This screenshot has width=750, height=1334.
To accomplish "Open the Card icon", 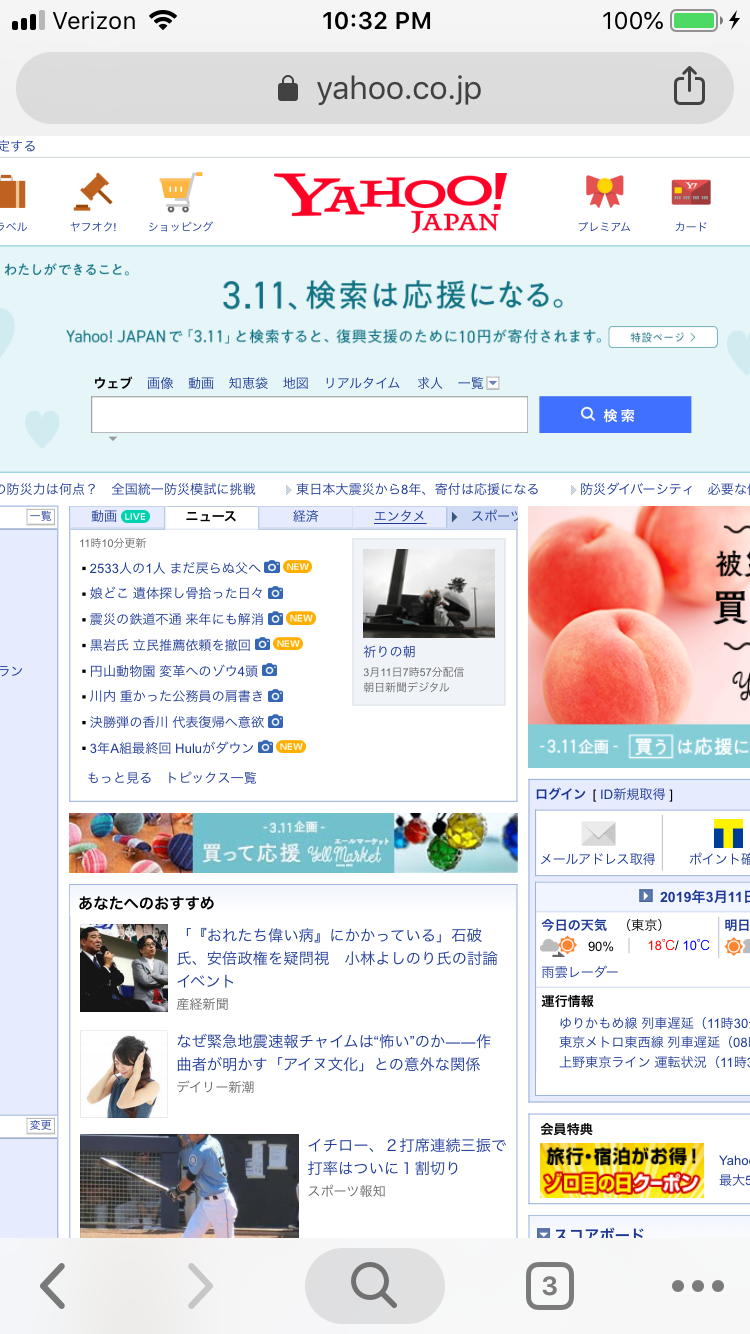I will (690, 191).
